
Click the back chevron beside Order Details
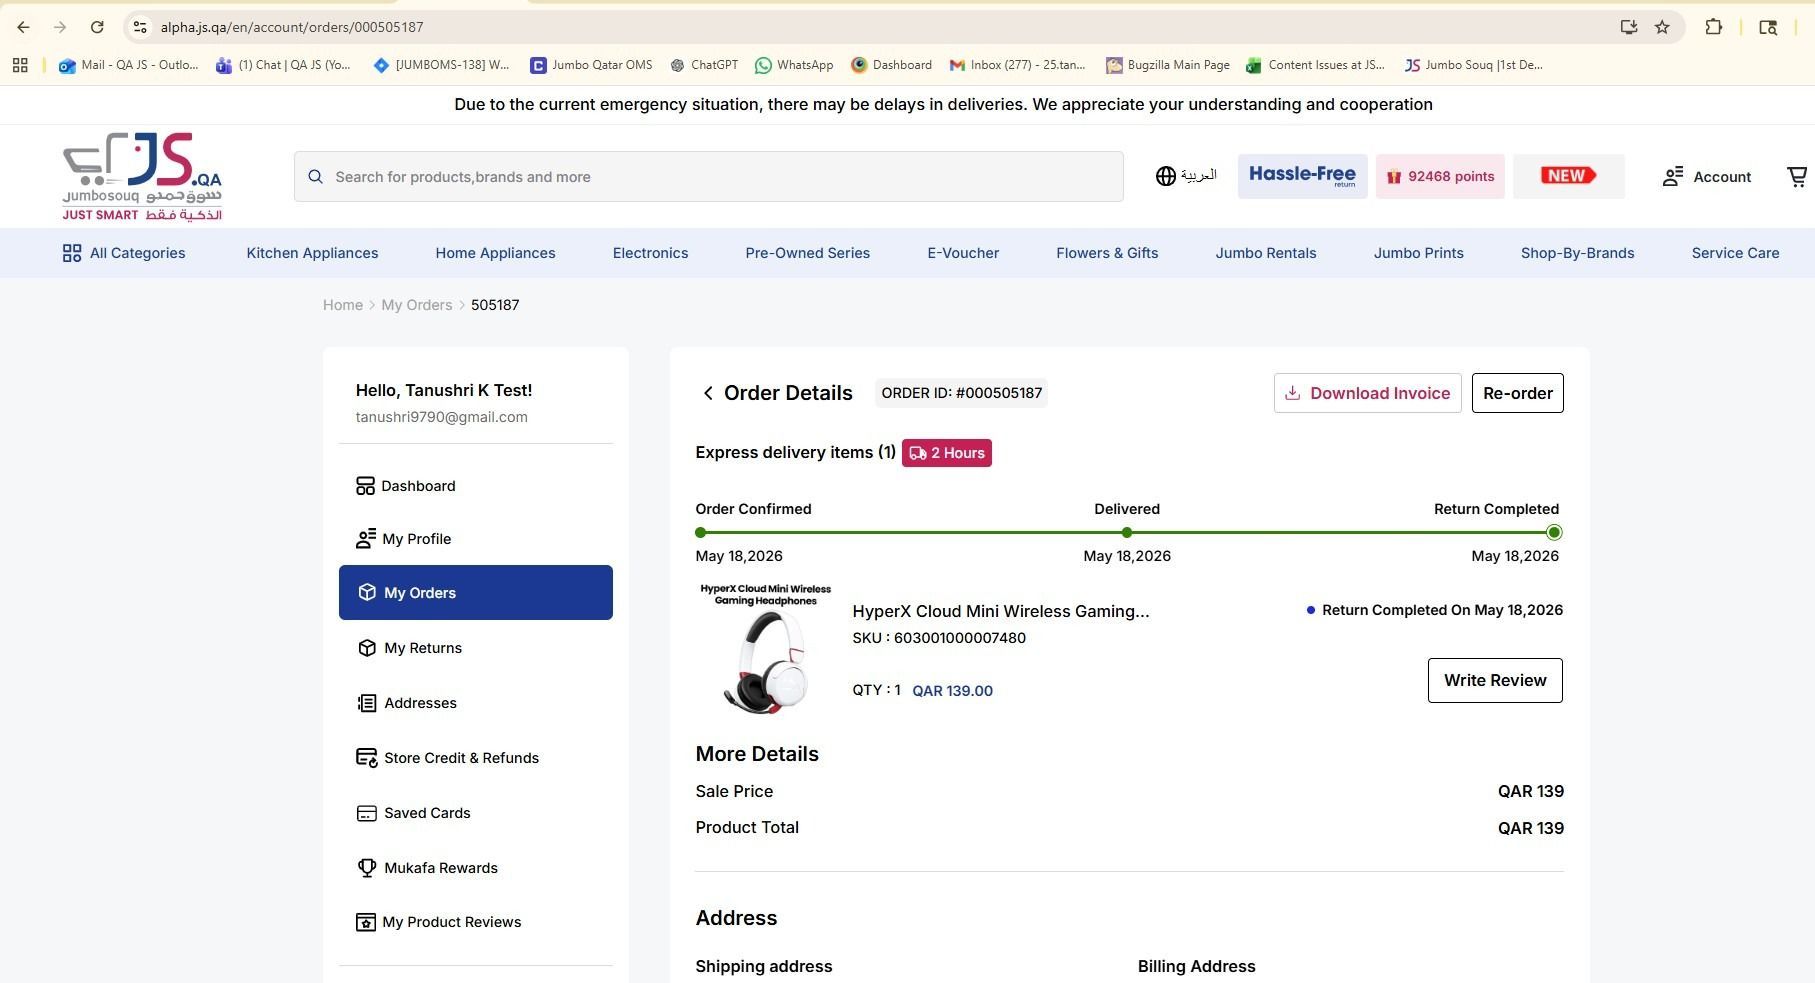(708, 393)
